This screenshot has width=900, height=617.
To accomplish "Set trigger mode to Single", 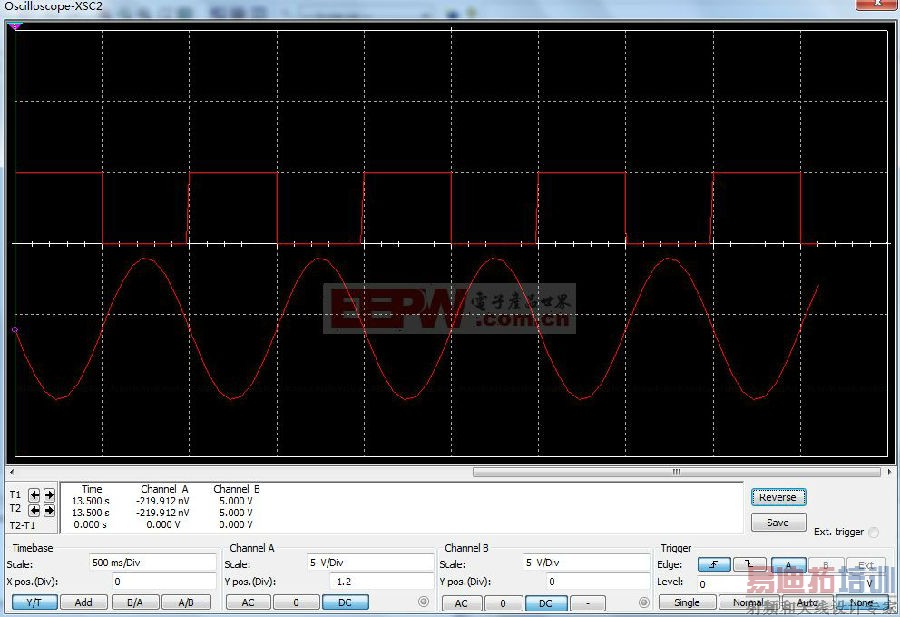I will (687, 603).
